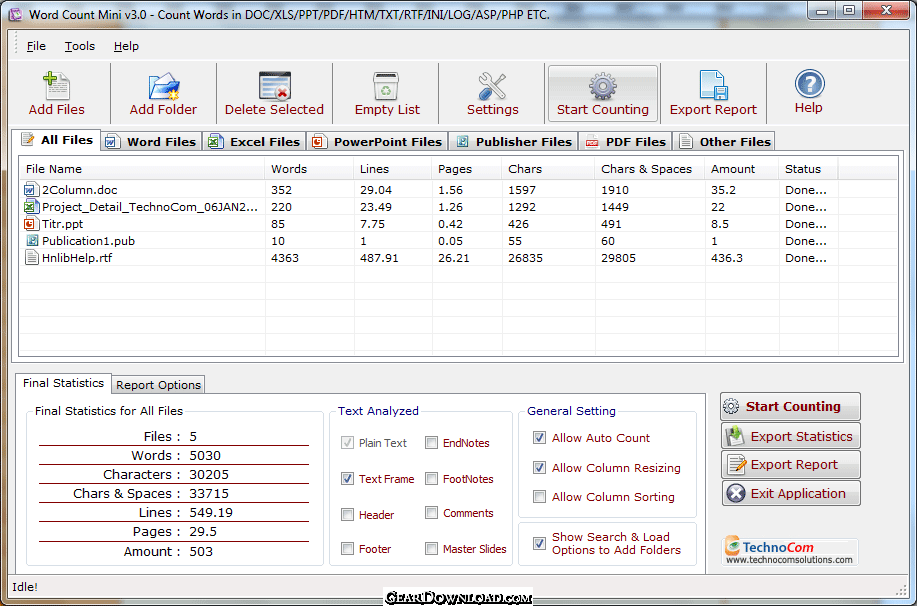
Task: Switch to the PowerPoint Files tab
Action: 378,142
